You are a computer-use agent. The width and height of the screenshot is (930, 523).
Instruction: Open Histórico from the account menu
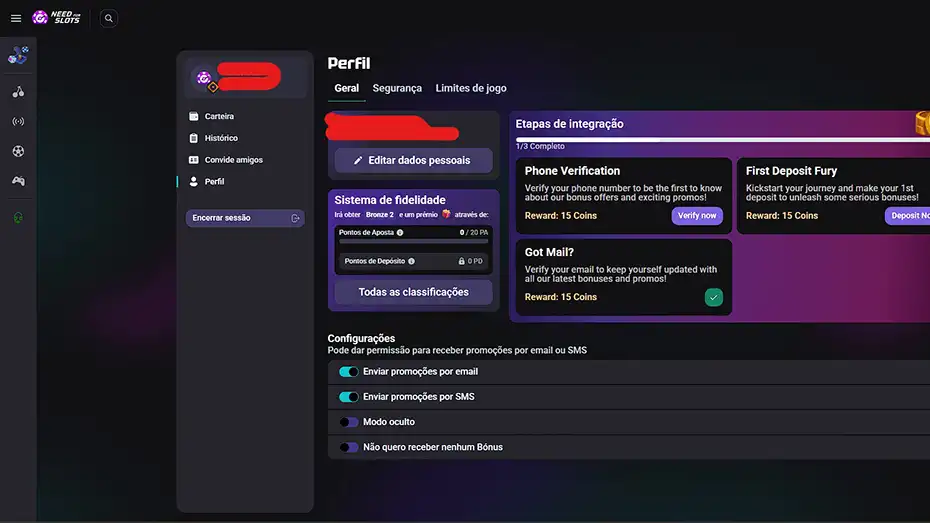[221, 138]
